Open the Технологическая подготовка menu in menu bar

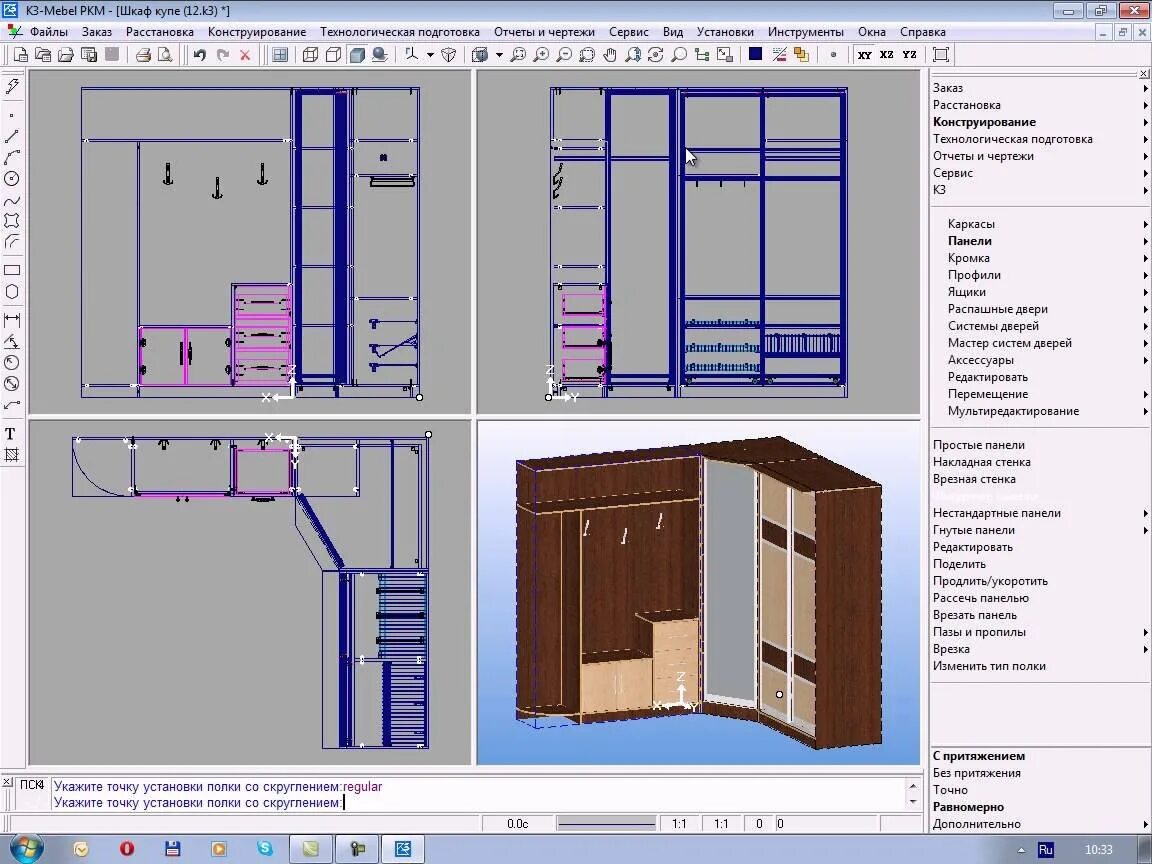point(400,32)
